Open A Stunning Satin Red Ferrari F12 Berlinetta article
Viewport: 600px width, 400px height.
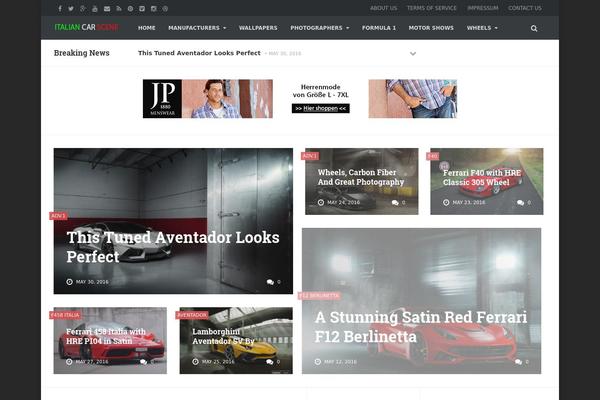[421, 327]
